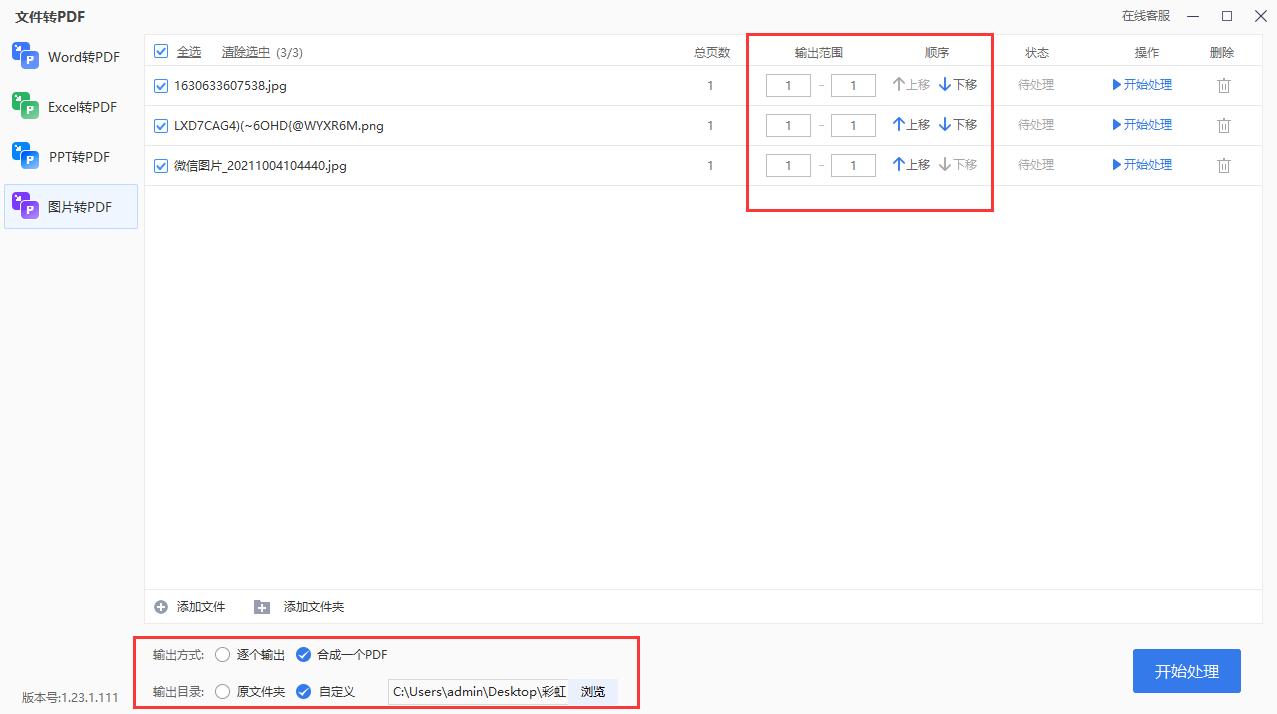Uncheck the LXD7CAG4 png file checkbox
1277x714 pixels.
coord(160,125)
